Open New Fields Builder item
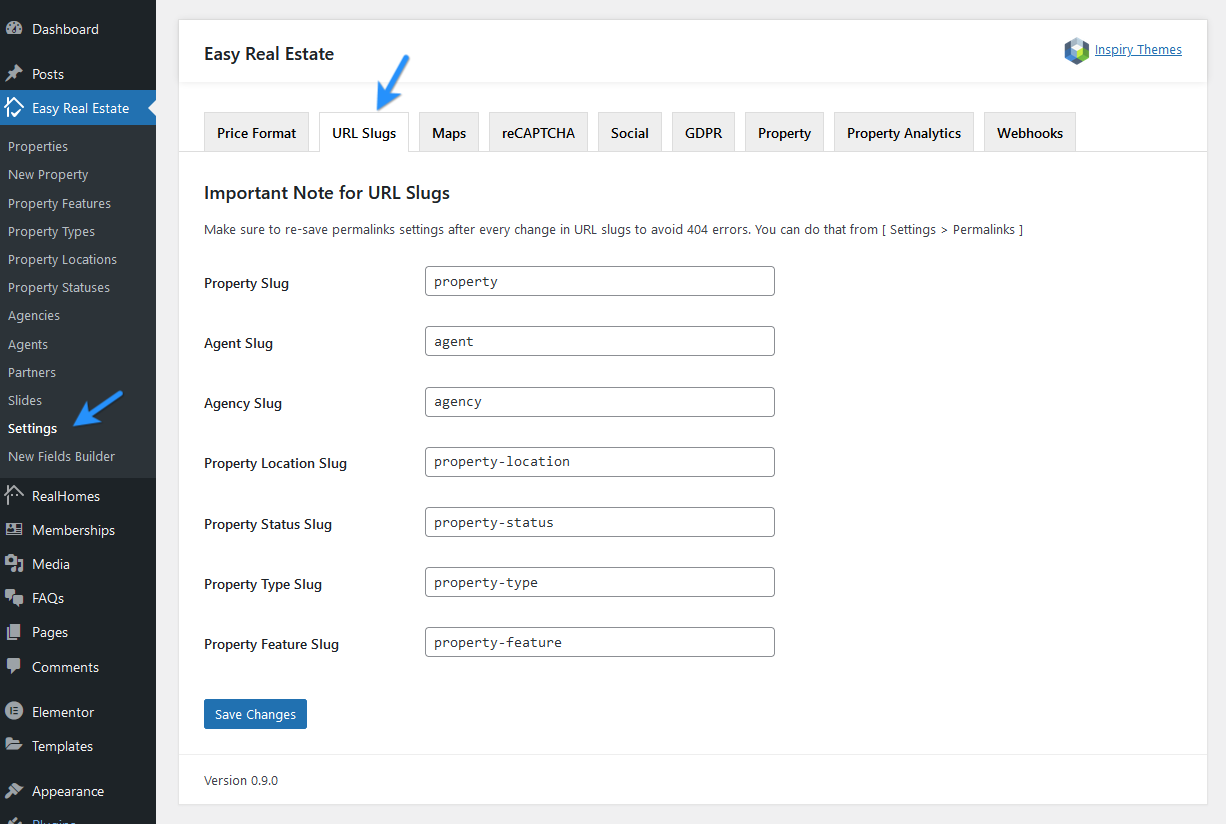Viewport: 1226px width, 824px height. coord(61,456)
